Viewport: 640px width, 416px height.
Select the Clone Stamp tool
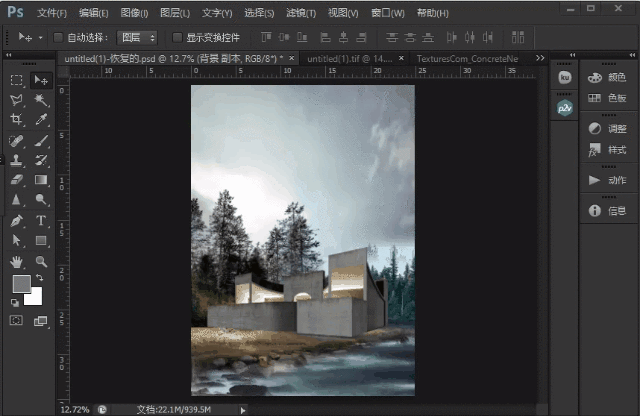click(x=17, y=160)
